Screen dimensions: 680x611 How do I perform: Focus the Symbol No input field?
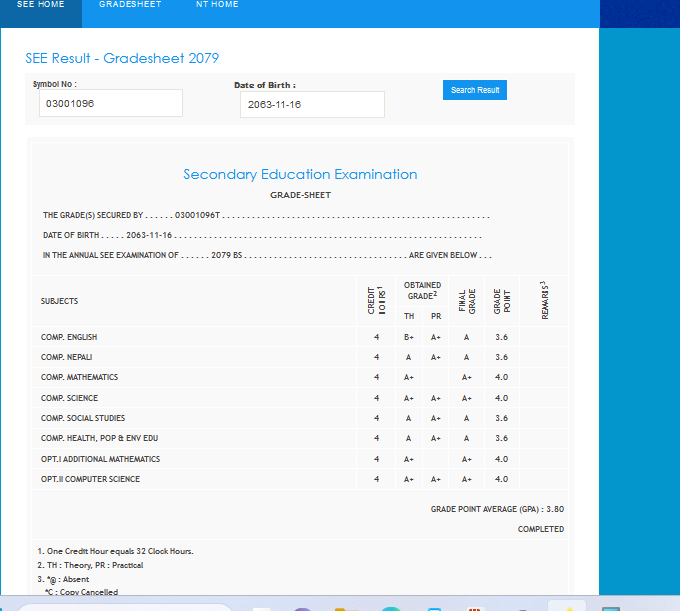tap(111, 104)
